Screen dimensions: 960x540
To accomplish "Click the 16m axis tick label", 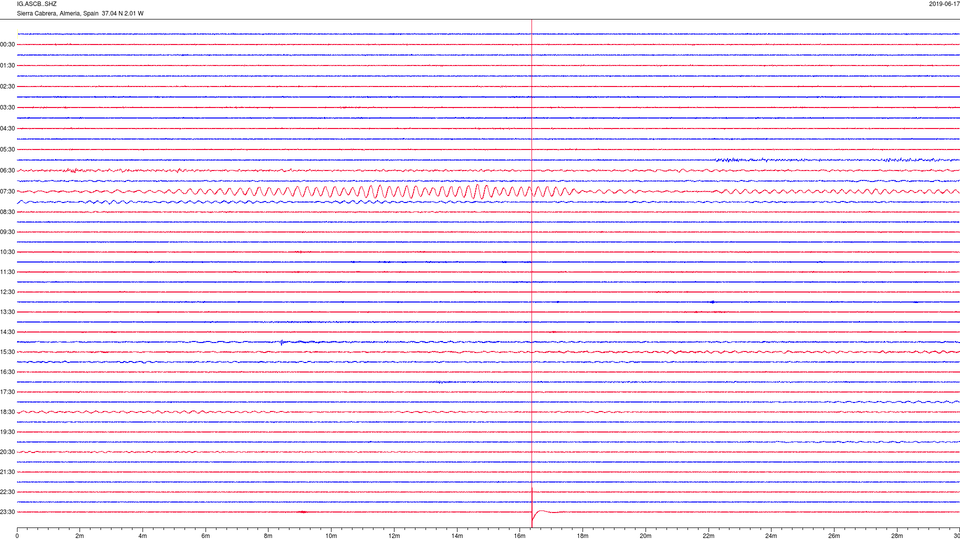I will [520, 536].
